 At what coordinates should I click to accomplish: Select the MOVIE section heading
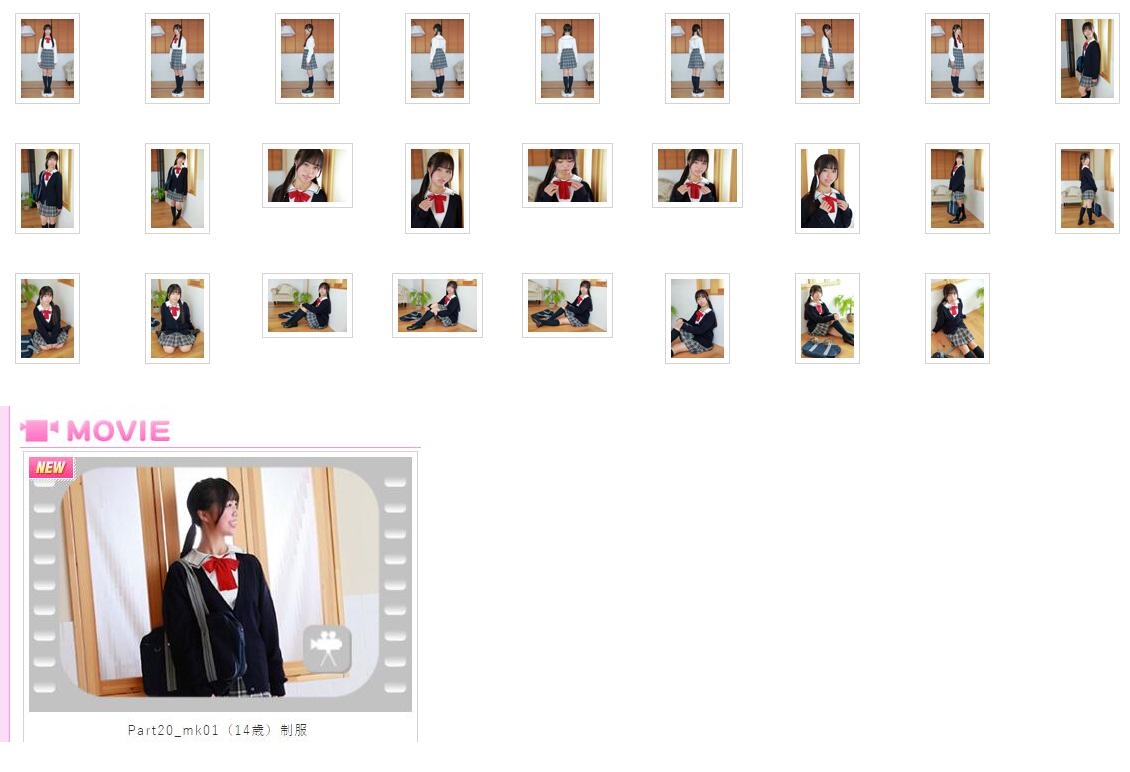point(118,431)
